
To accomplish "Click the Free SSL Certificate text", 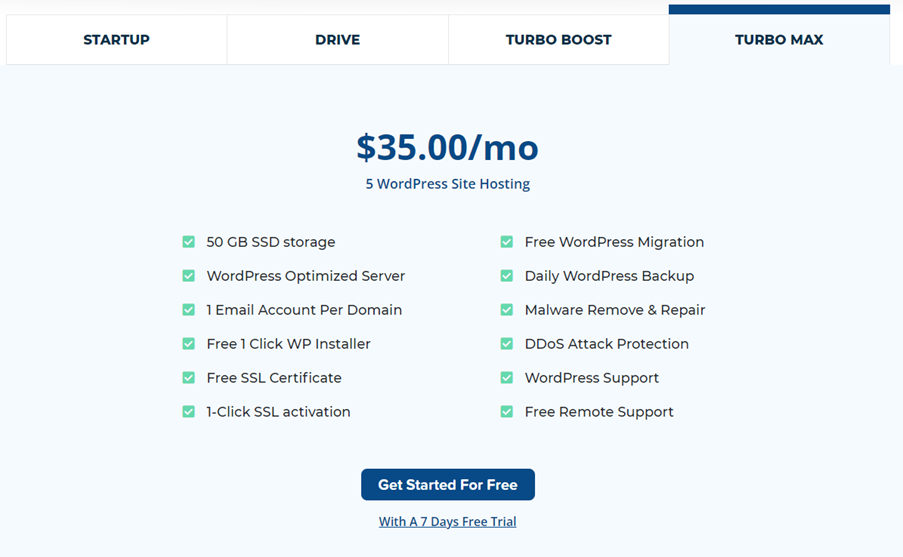I will (274, 378).
